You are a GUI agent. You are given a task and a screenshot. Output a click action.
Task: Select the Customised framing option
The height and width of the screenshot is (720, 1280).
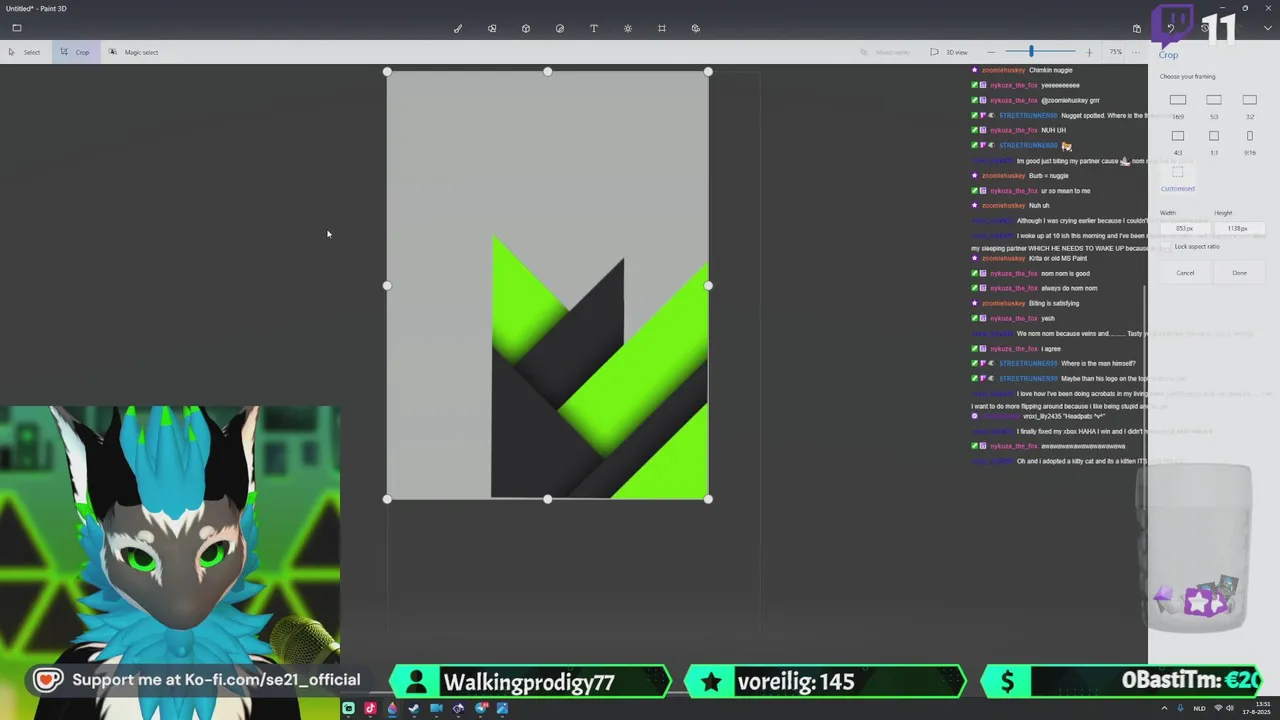(1178, 178)
